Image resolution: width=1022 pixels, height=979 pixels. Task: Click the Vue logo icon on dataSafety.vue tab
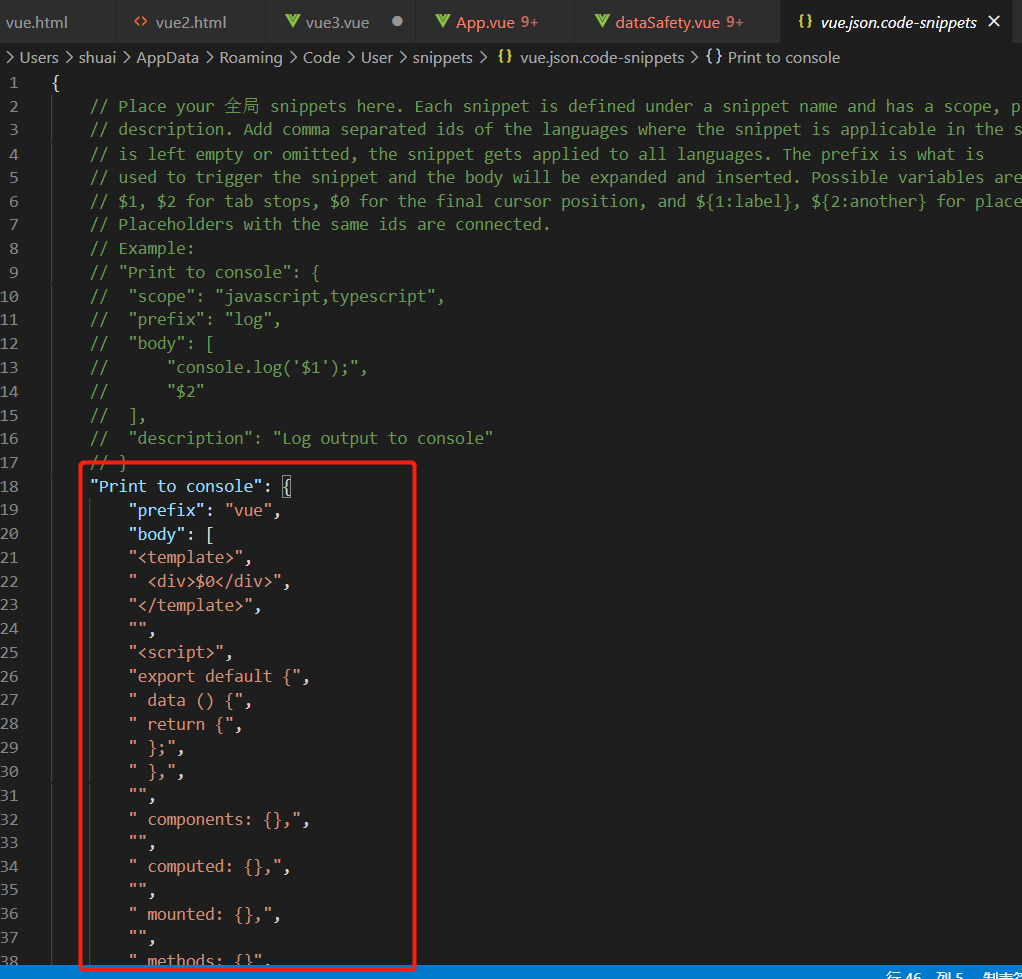tap(602, 22)
